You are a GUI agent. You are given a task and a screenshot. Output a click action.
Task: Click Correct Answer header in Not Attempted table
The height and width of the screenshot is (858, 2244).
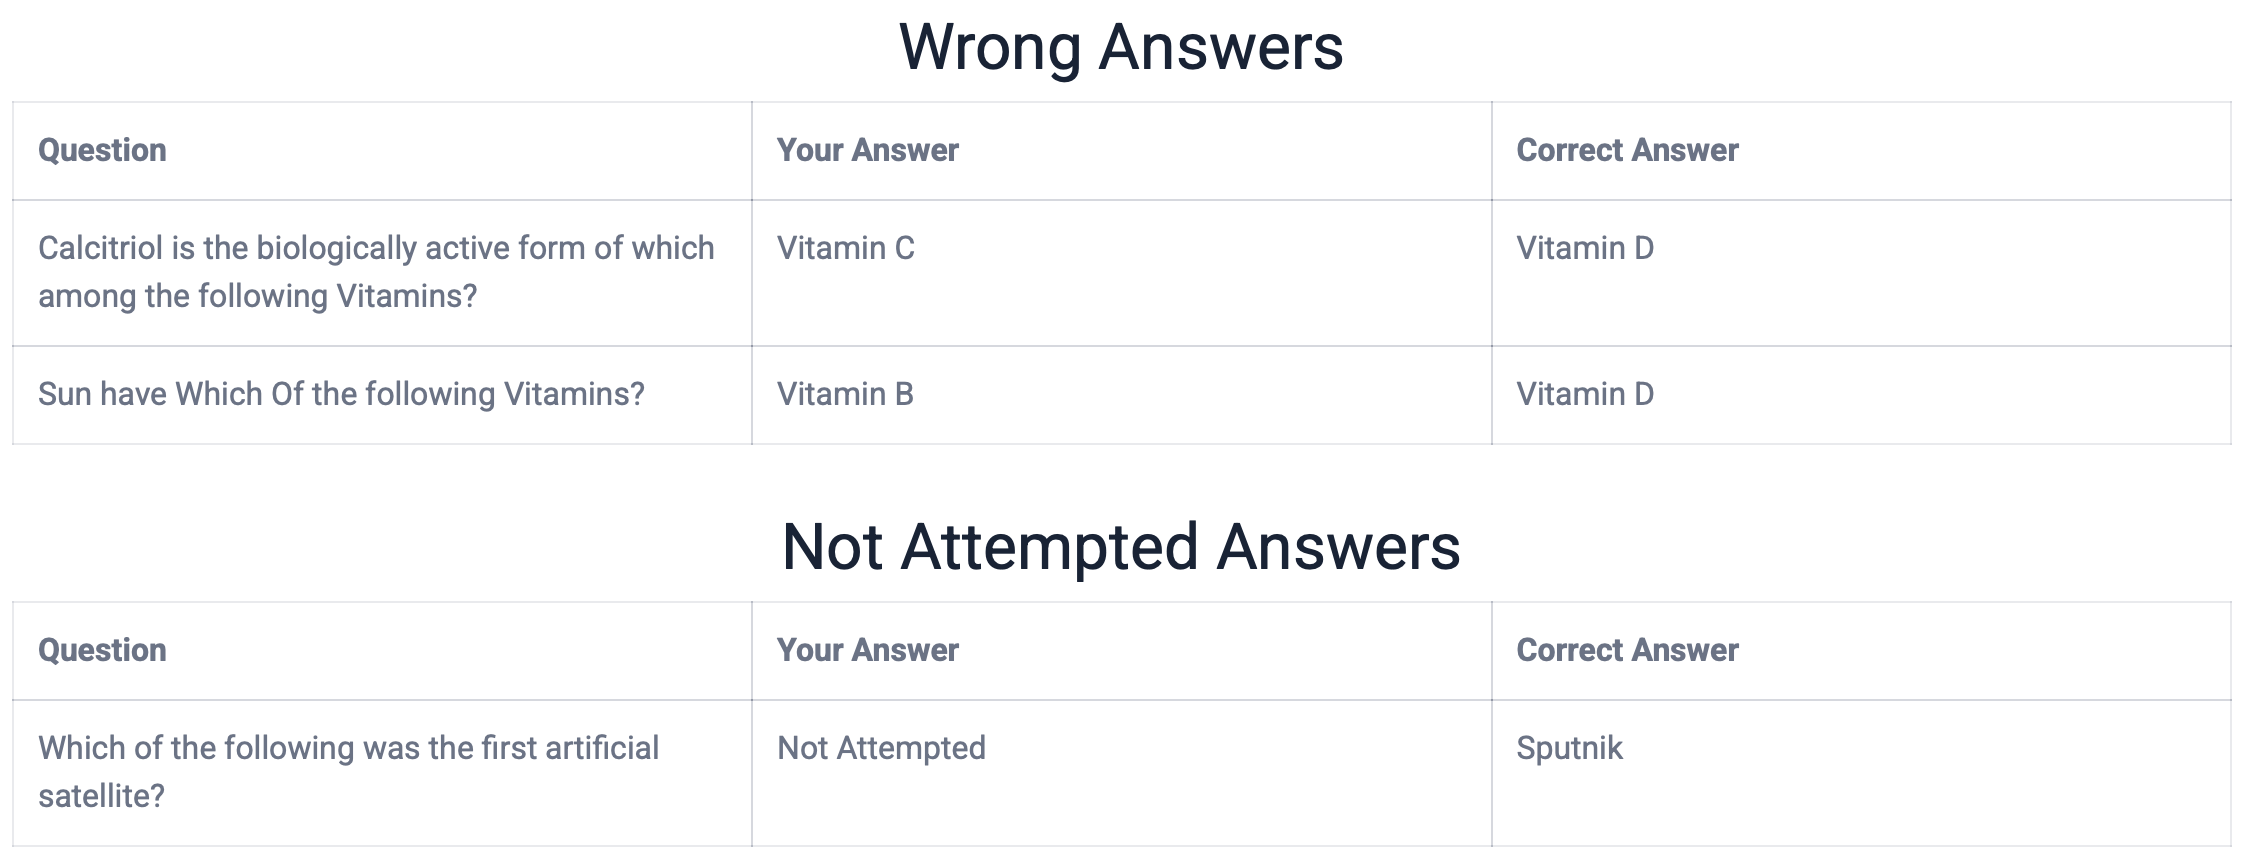click(1627, 650)
